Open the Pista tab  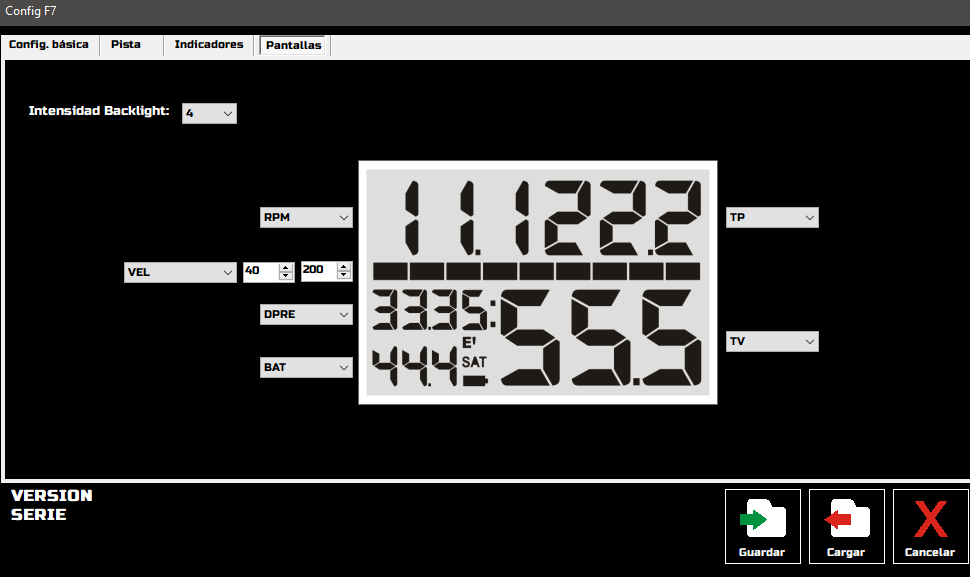tap(126, 45)
